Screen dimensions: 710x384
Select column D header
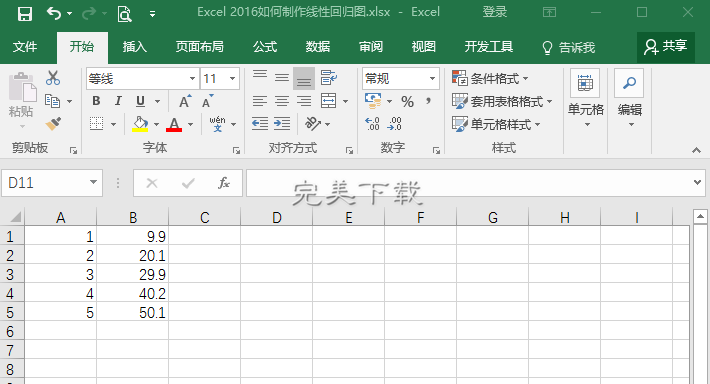coord(276,218)
